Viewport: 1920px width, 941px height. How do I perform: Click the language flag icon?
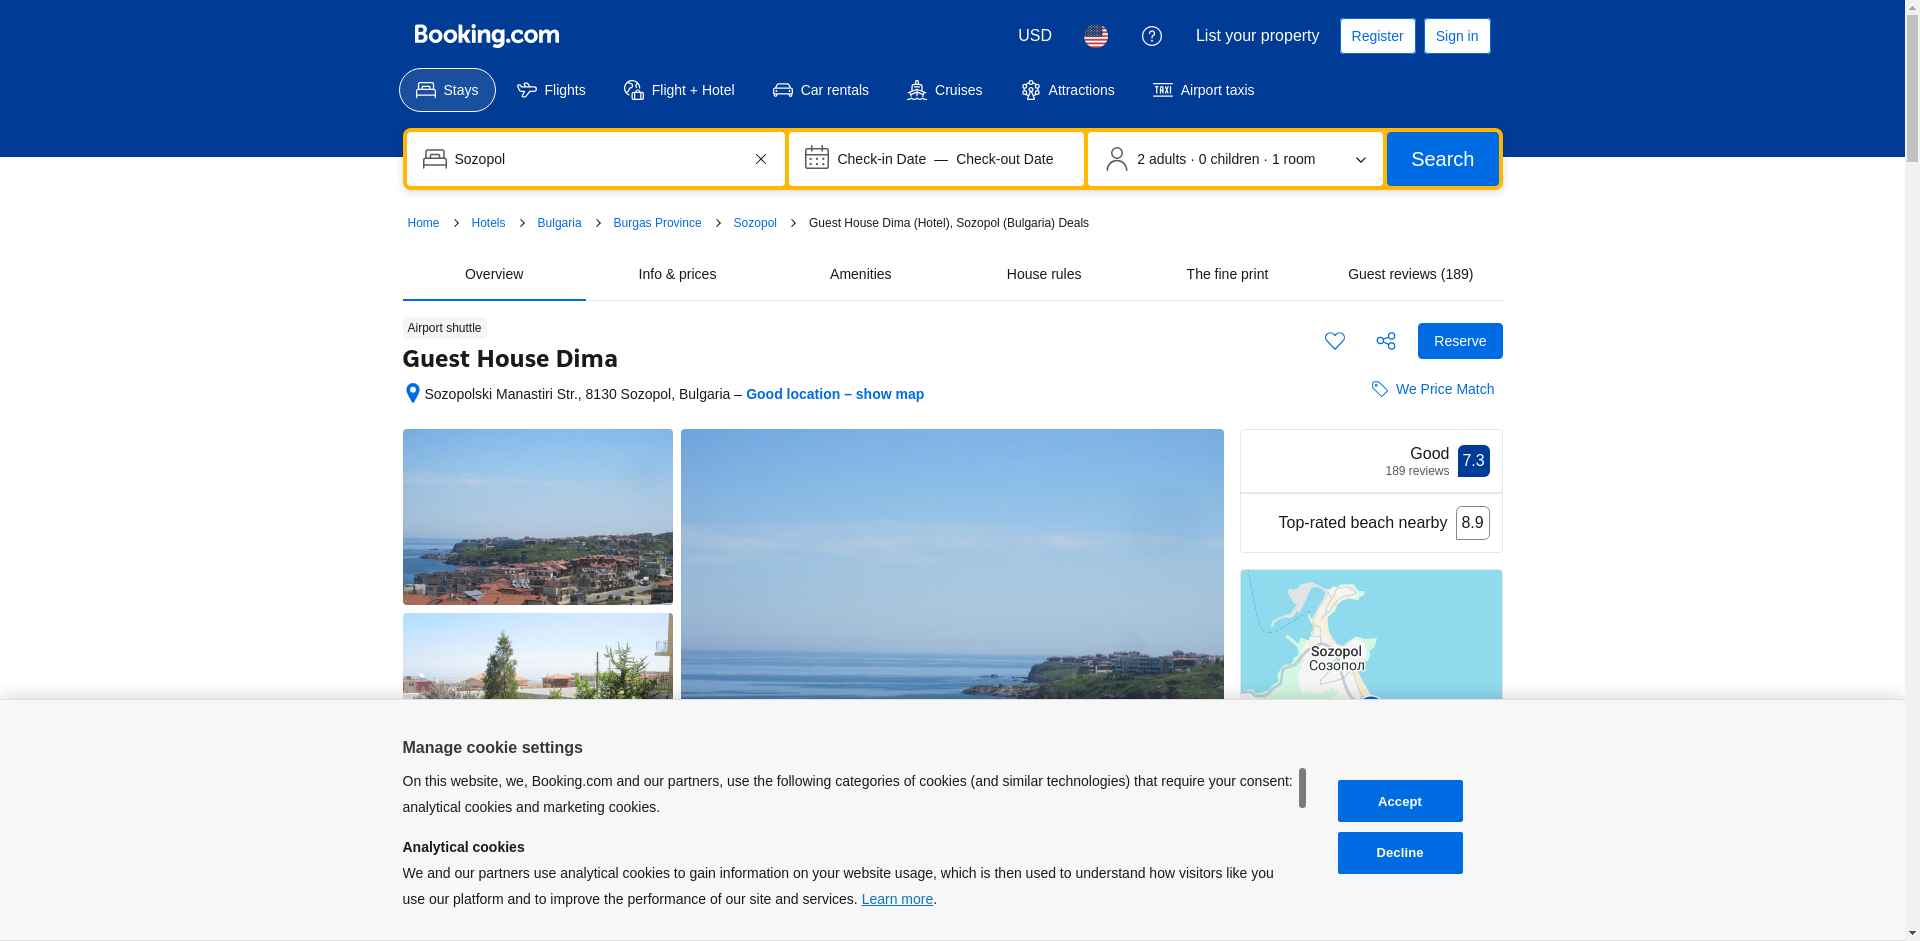[1095, 36]
